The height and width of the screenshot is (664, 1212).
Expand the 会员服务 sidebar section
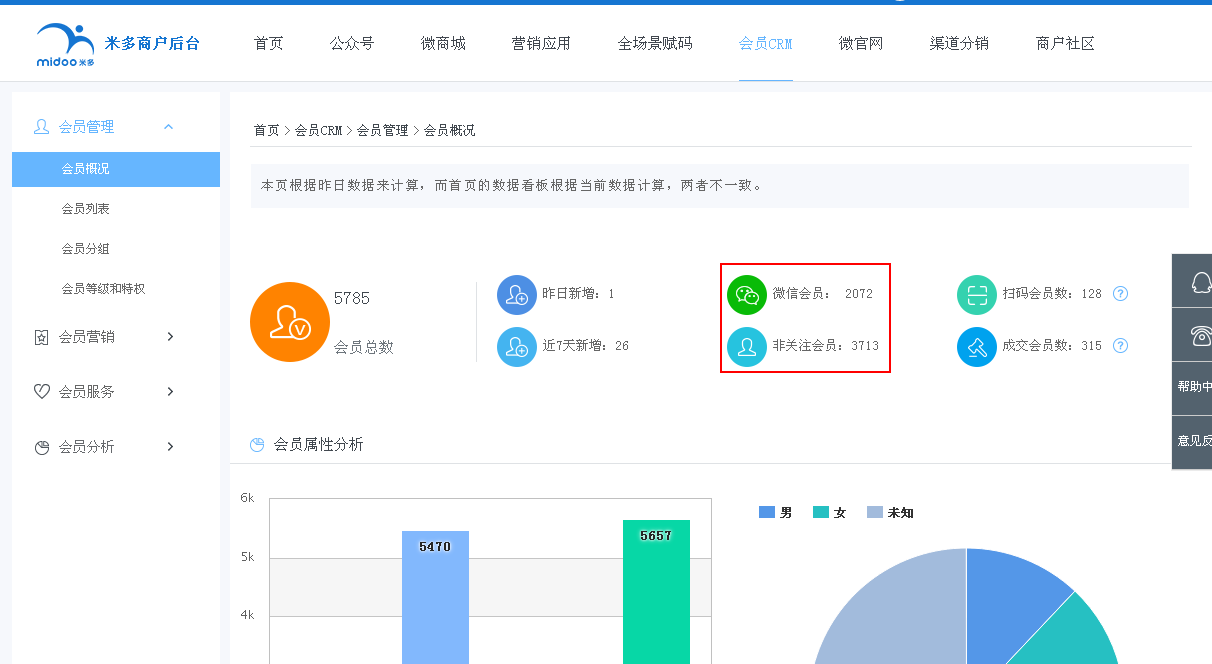(170, 392)
